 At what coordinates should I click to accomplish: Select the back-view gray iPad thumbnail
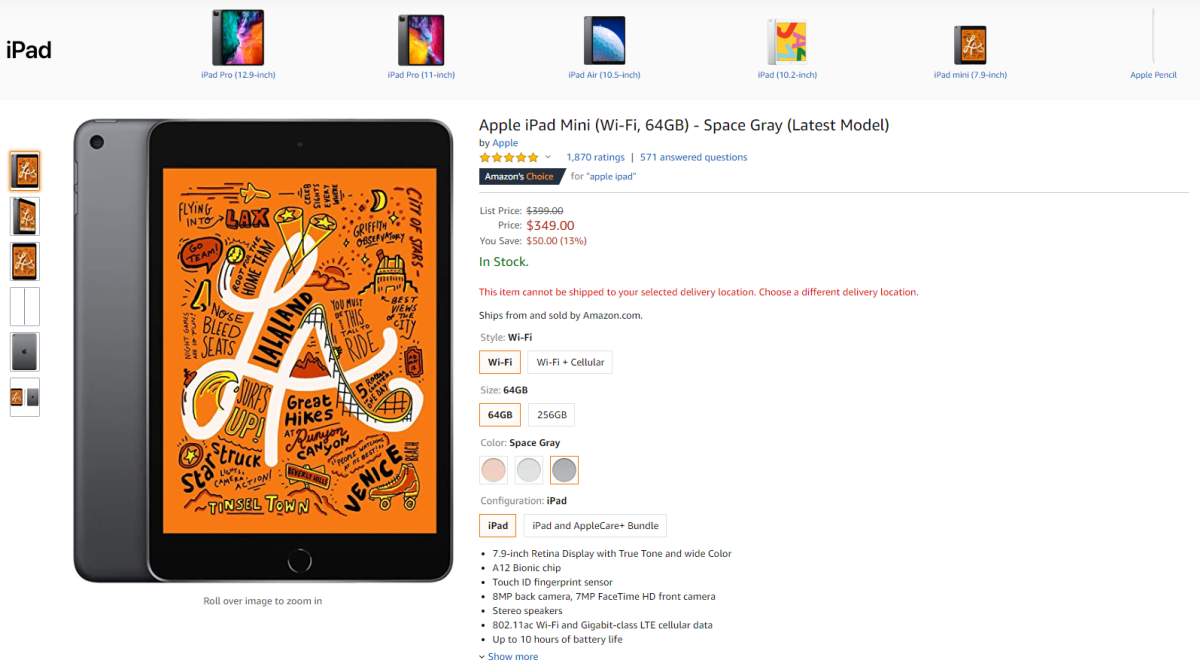(25, 352)
